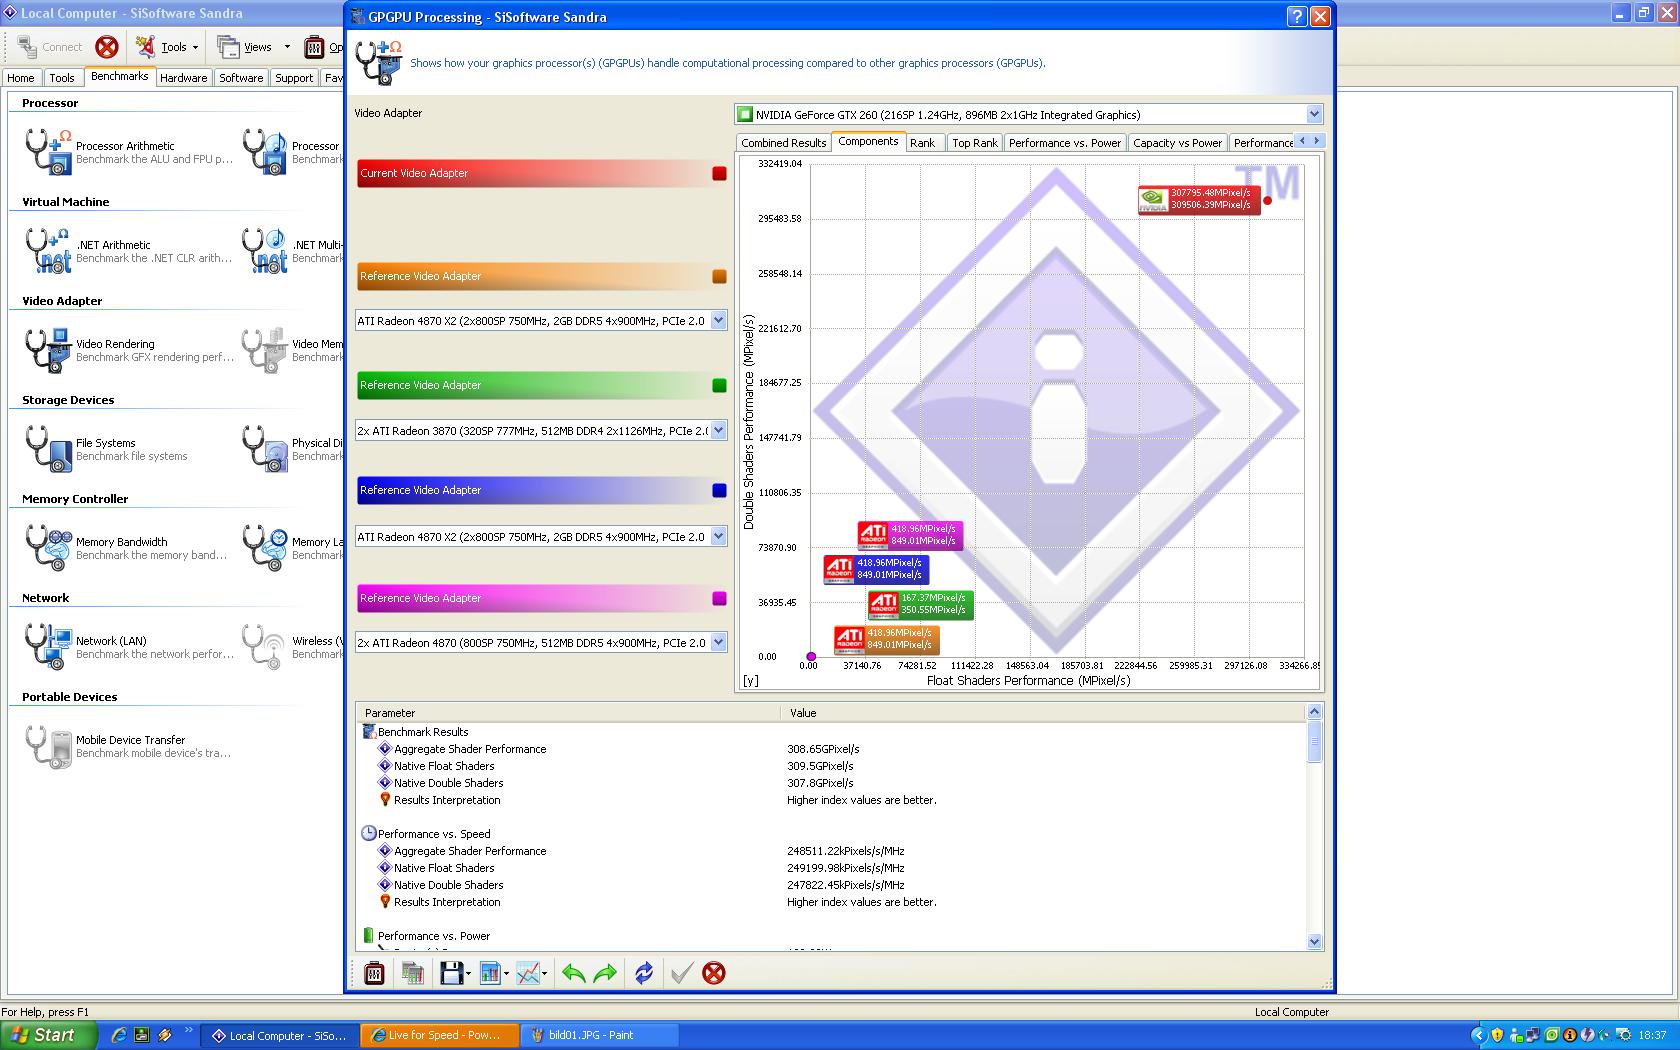Click the bar chart view icon
Screen dimensions: 1680x1050
click(490, 973)
